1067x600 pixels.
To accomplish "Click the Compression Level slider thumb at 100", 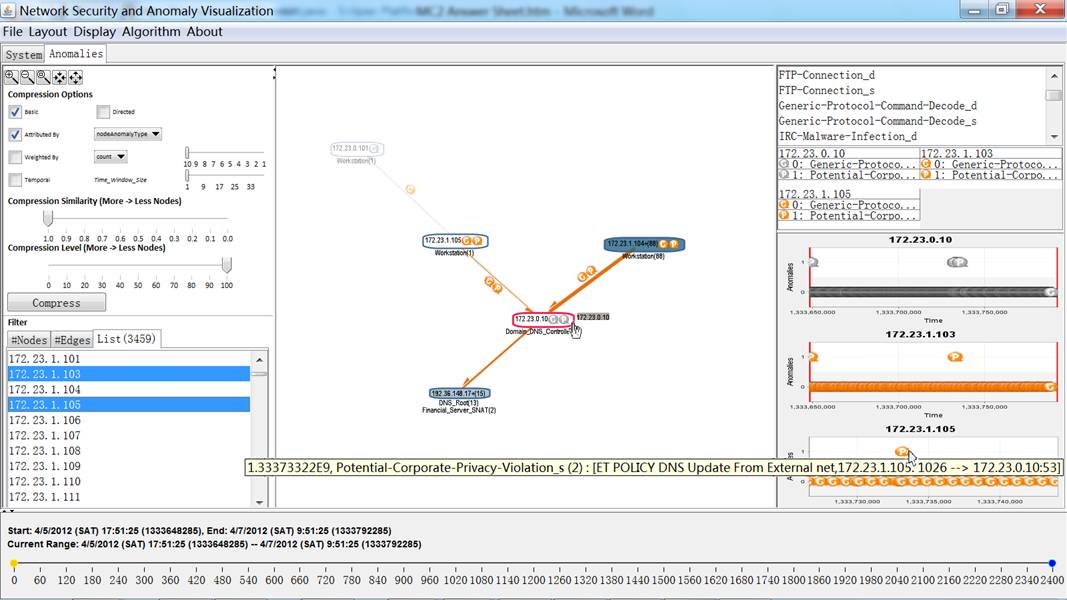I will click(227, 265).
